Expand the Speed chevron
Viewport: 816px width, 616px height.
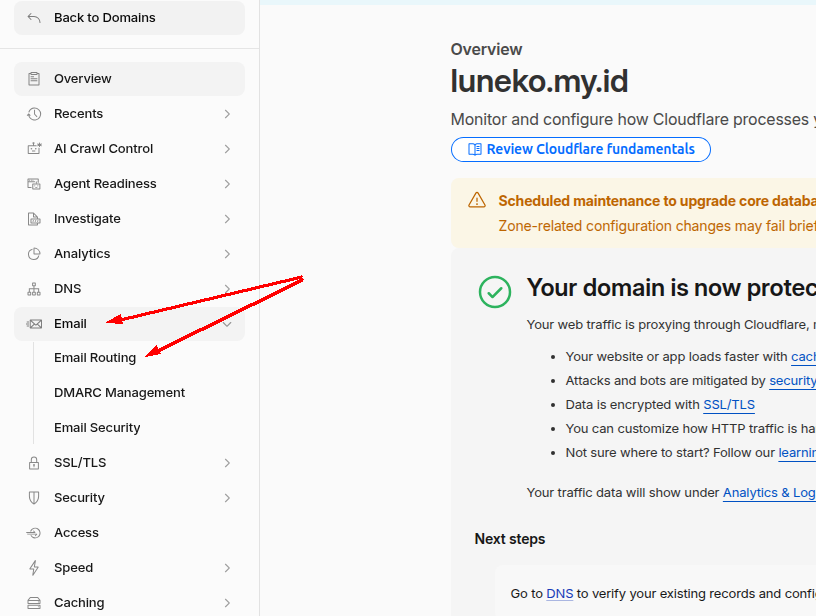click(x=227, y=568)
